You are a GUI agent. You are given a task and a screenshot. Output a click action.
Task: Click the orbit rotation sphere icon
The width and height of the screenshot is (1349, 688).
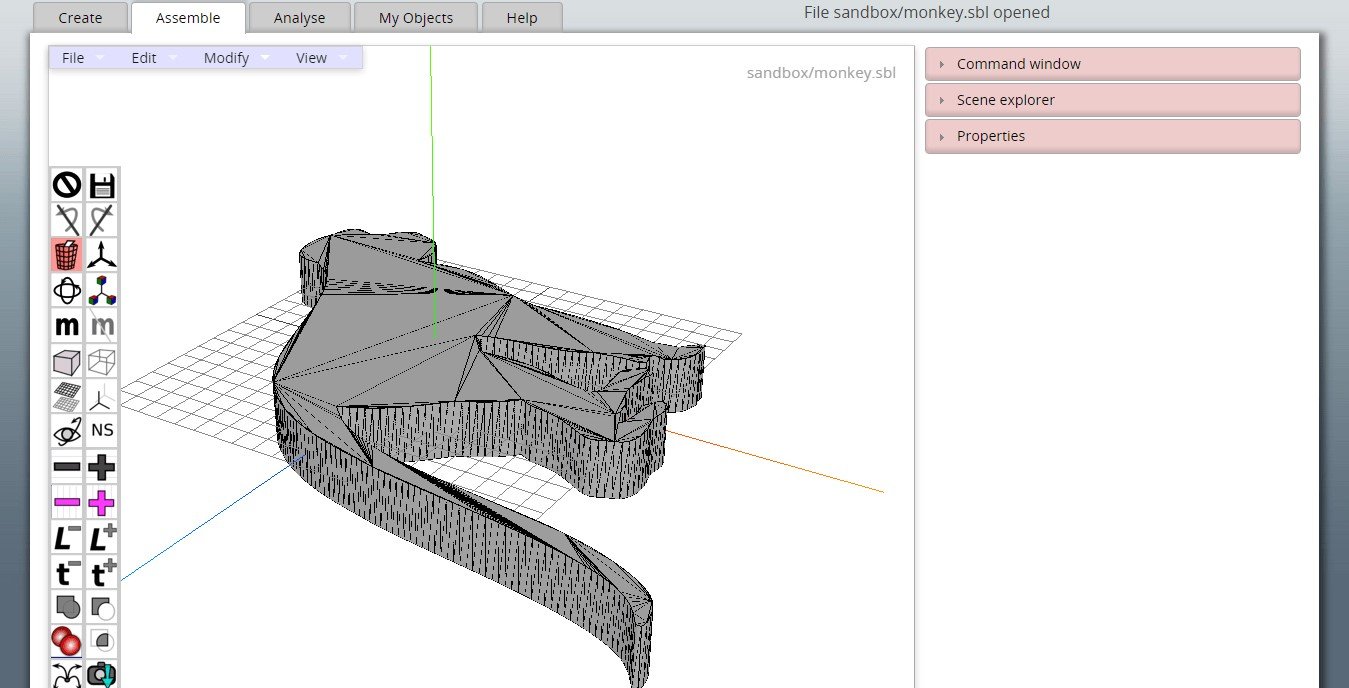[67, 290]
